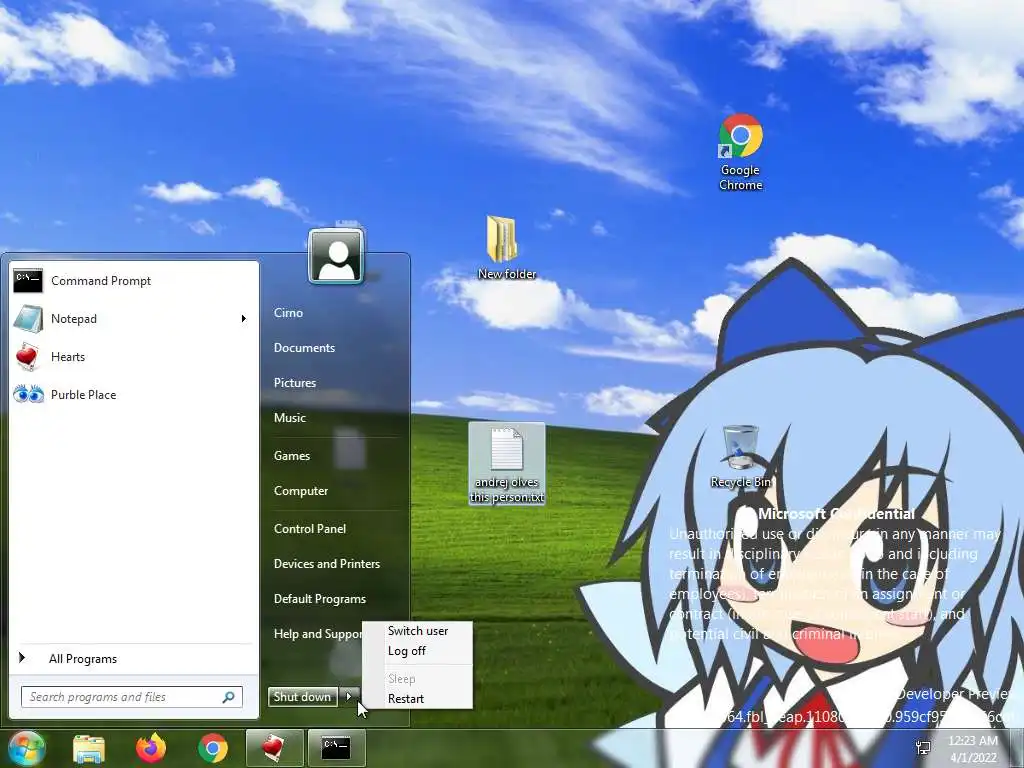Open the Recycle Bin icon
The image size is (1024, 768).
[x=741, y=456]
